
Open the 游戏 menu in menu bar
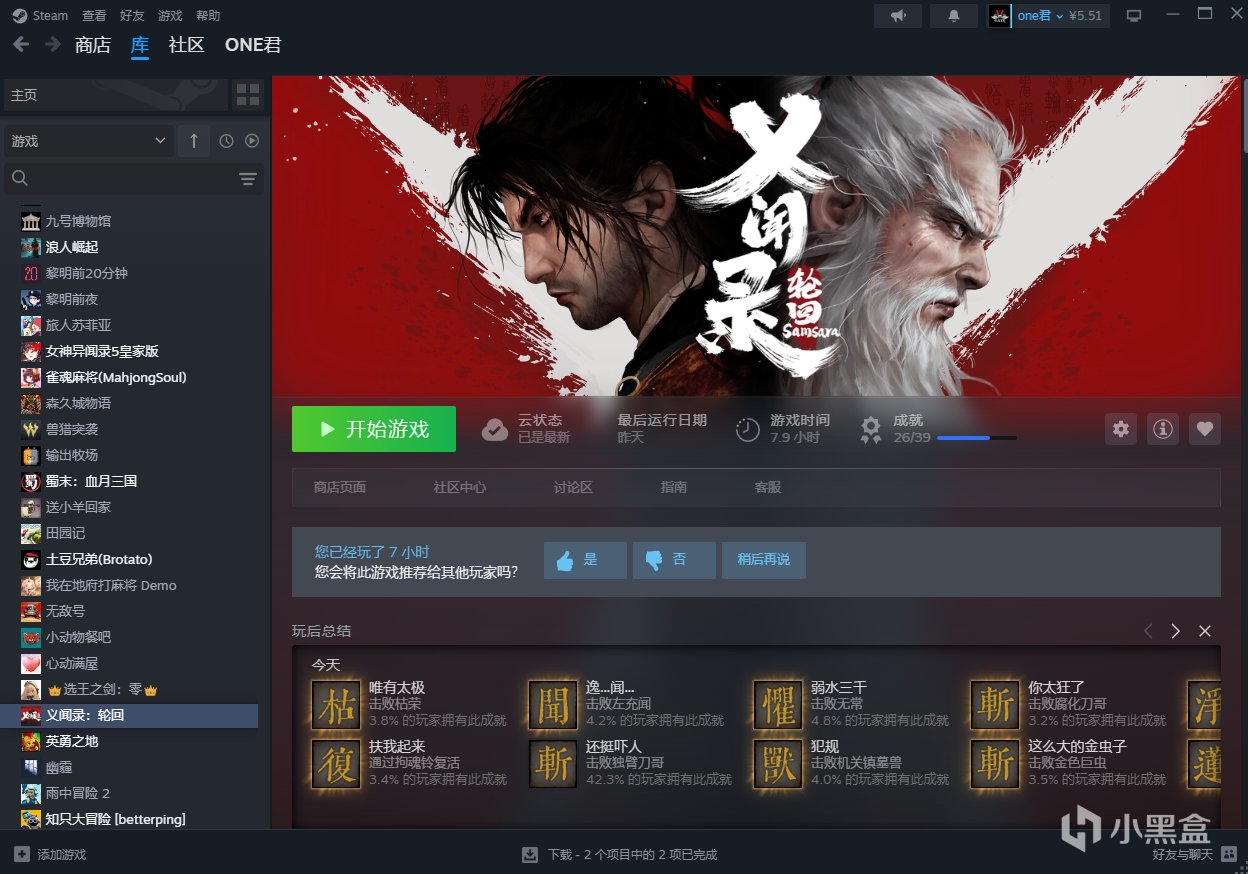(170, 15)
